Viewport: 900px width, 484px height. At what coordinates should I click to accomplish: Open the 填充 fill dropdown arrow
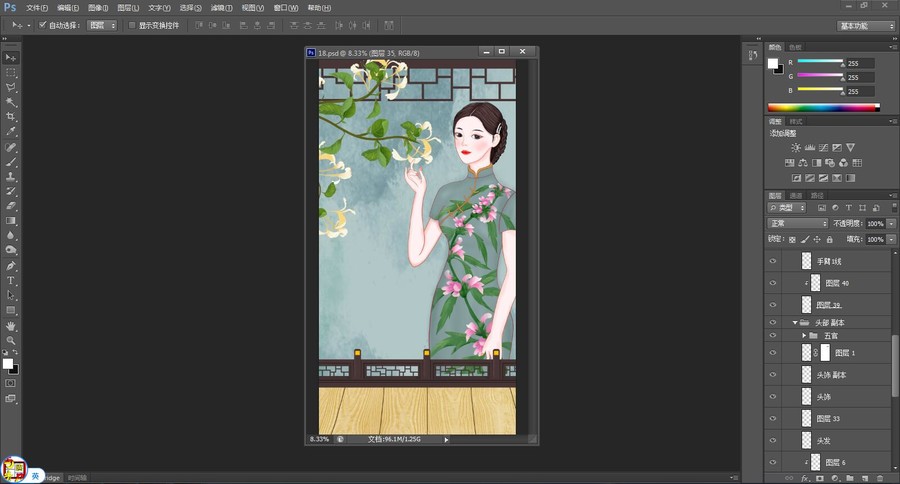[x=891, y=239]
